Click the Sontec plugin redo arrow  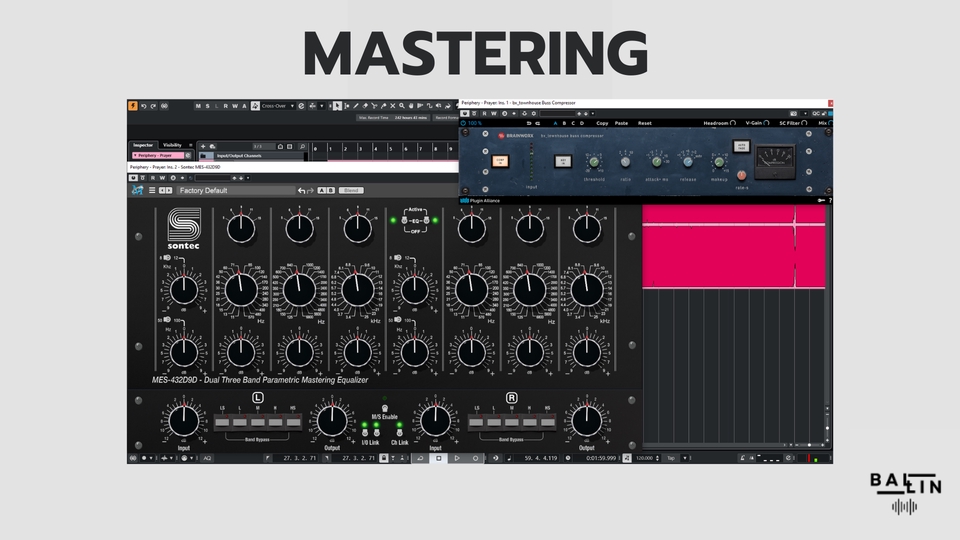(x=310, y=190)
